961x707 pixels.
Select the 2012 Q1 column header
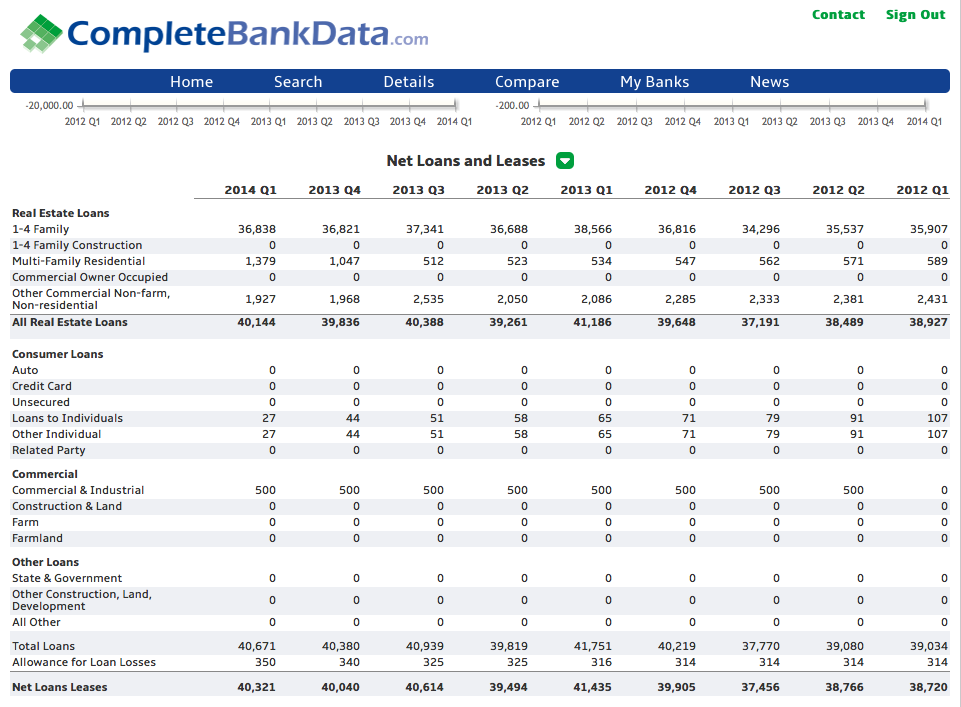click(922, 190)
